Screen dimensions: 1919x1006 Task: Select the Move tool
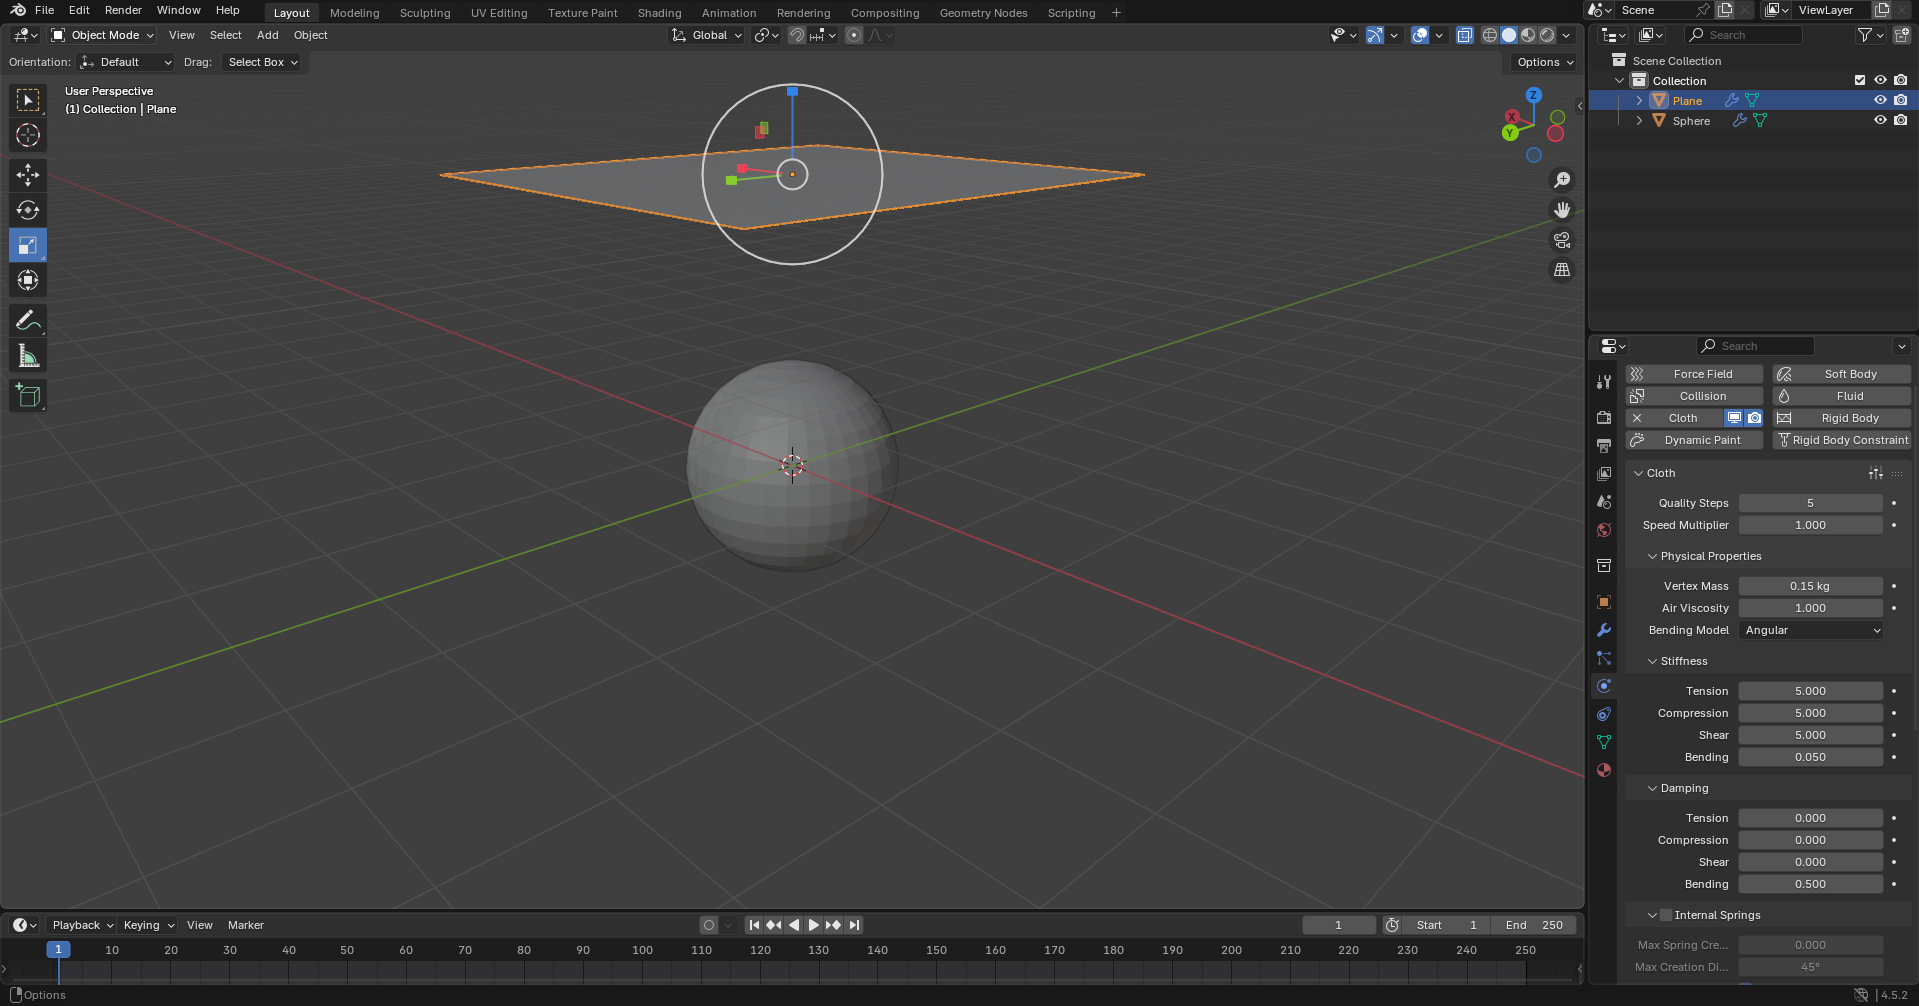pos(27,175)
